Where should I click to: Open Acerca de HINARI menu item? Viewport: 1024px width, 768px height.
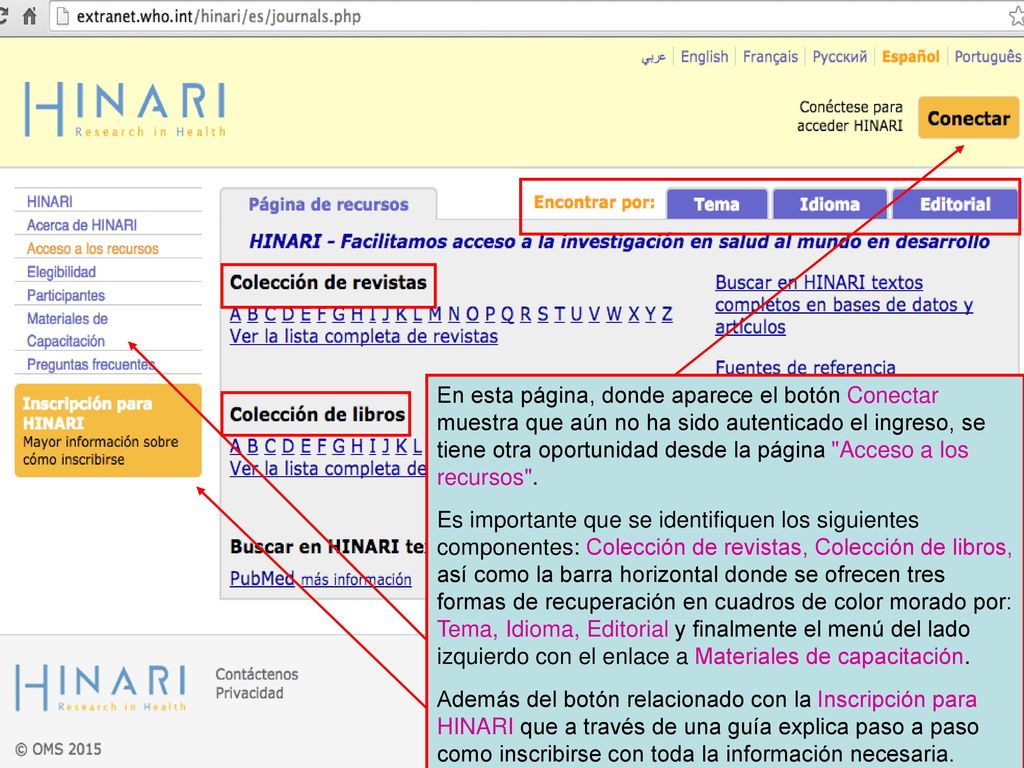click(x=82, y=225)
